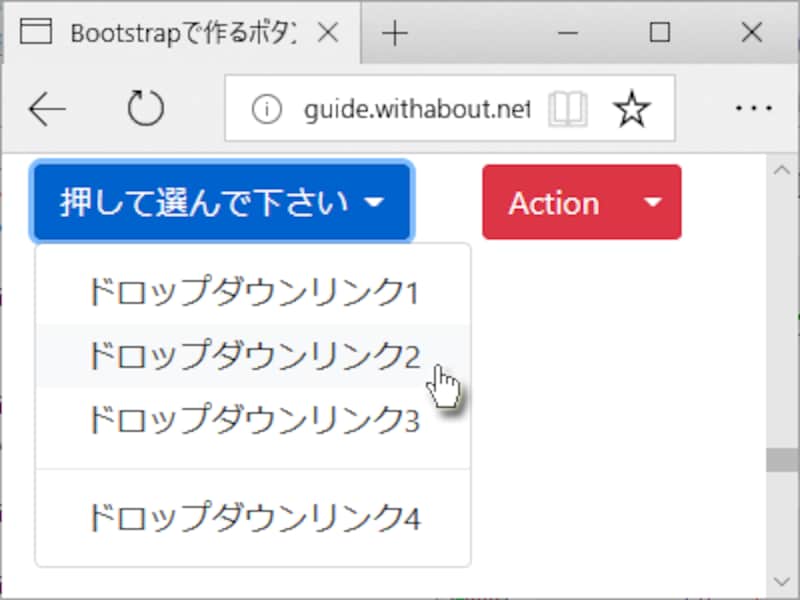Open the browser menu with the three-dots icon
The width and height of the screenshot is (800, 600).
tap(754, 108)
